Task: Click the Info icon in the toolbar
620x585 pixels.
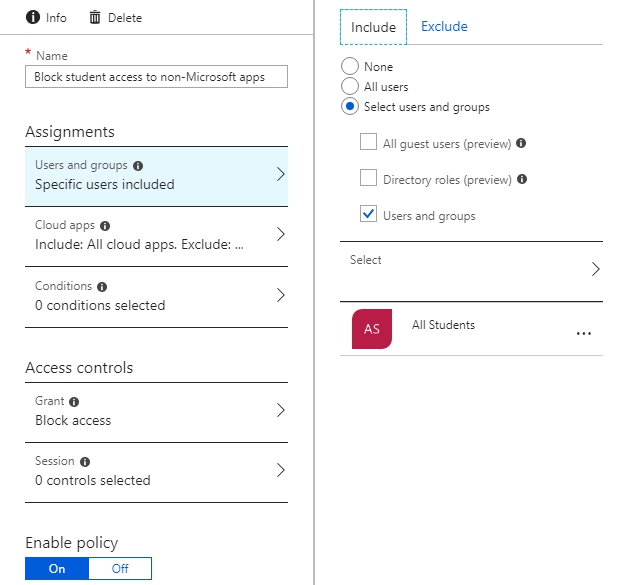Action: pos(33,17)
